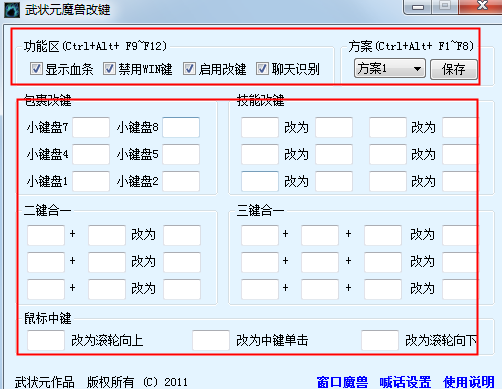Open the 方案1 dropdown
This screenshot has width=502, height=389.
(x=390, y=69)
